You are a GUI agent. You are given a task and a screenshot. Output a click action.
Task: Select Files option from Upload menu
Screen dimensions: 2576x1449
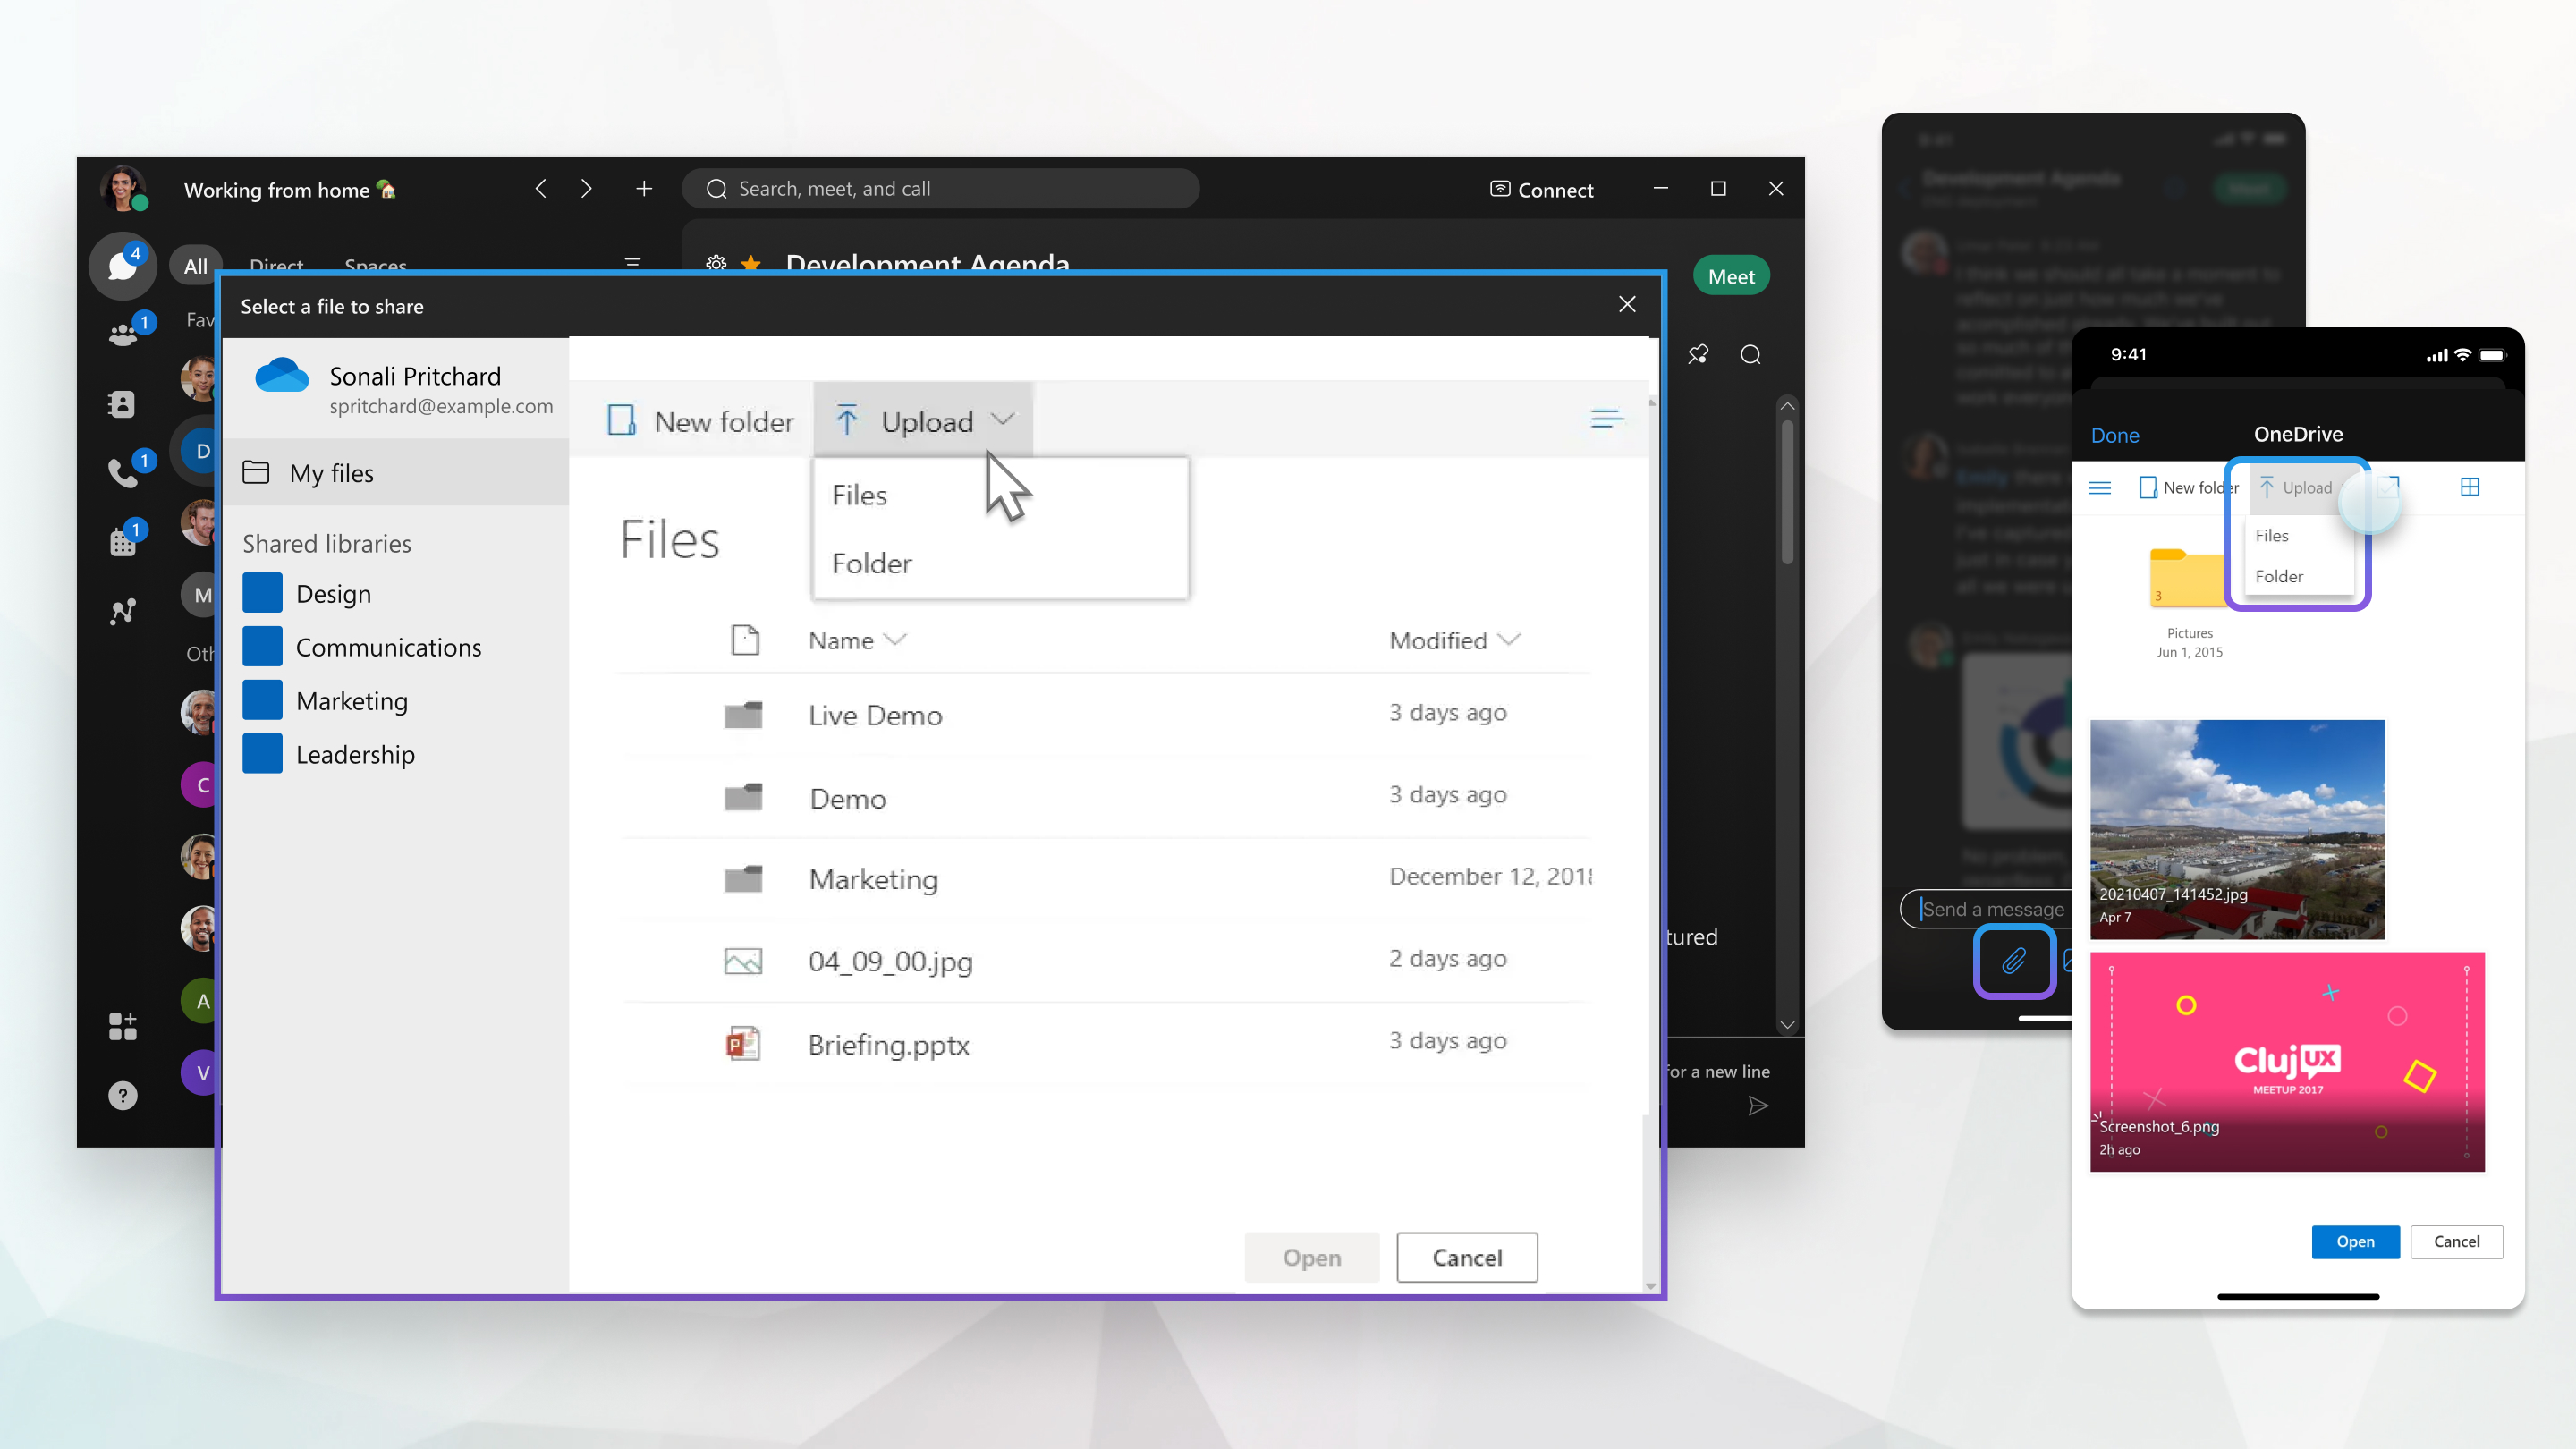pos(860,494)
